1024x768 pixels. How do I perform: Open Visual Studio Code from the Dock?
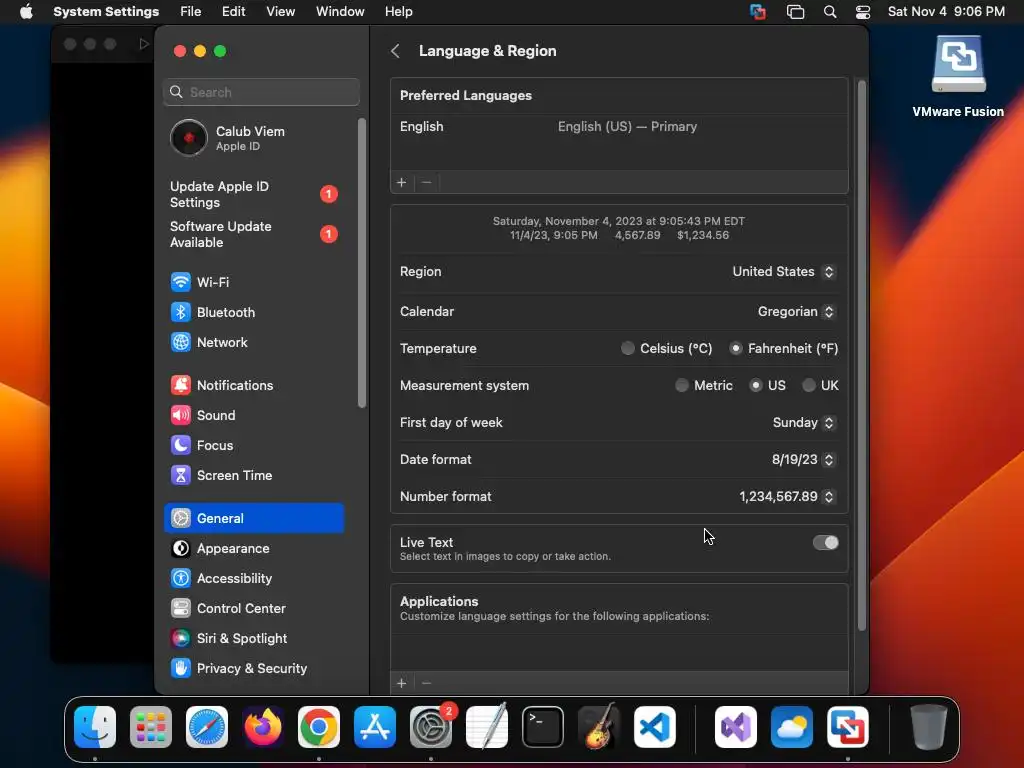(x=654, y=727)
